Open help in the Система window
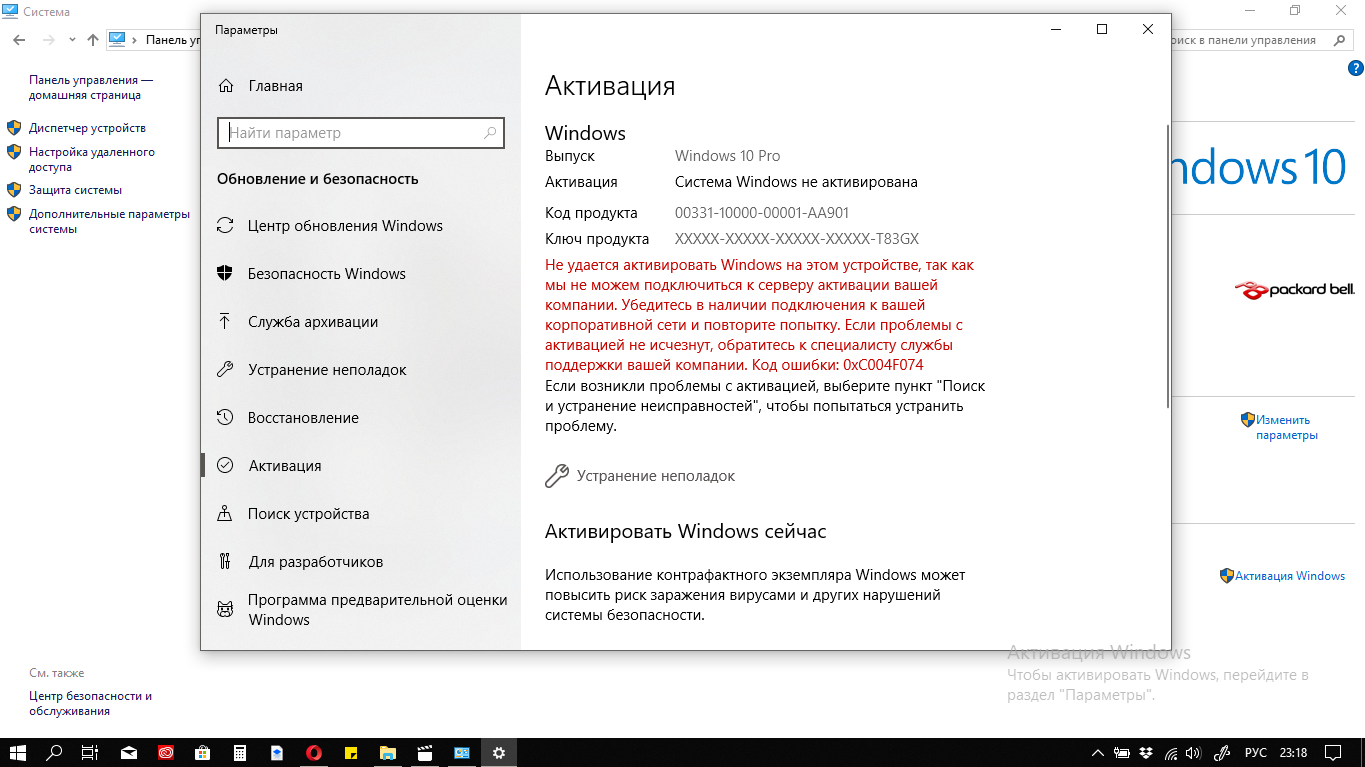The height and width of the screenshot is (767, 1365). 1356,68
